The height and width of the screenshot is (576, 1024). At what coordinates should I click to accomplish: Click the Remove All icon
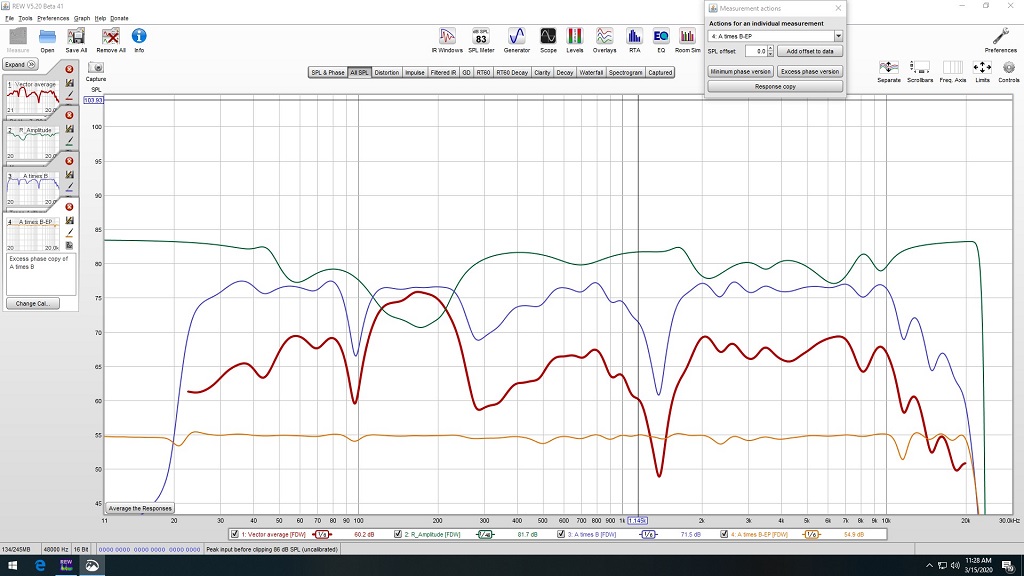point(110,37)
